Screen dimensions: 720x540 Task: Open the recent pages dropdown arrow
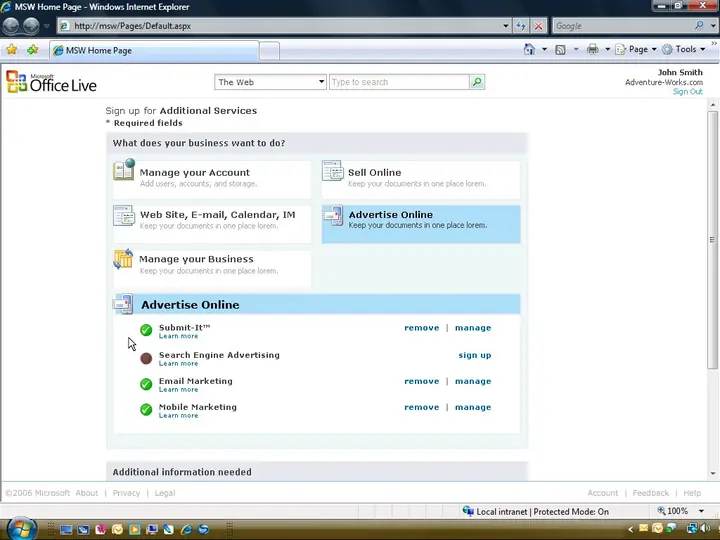[x=46, y=26]
